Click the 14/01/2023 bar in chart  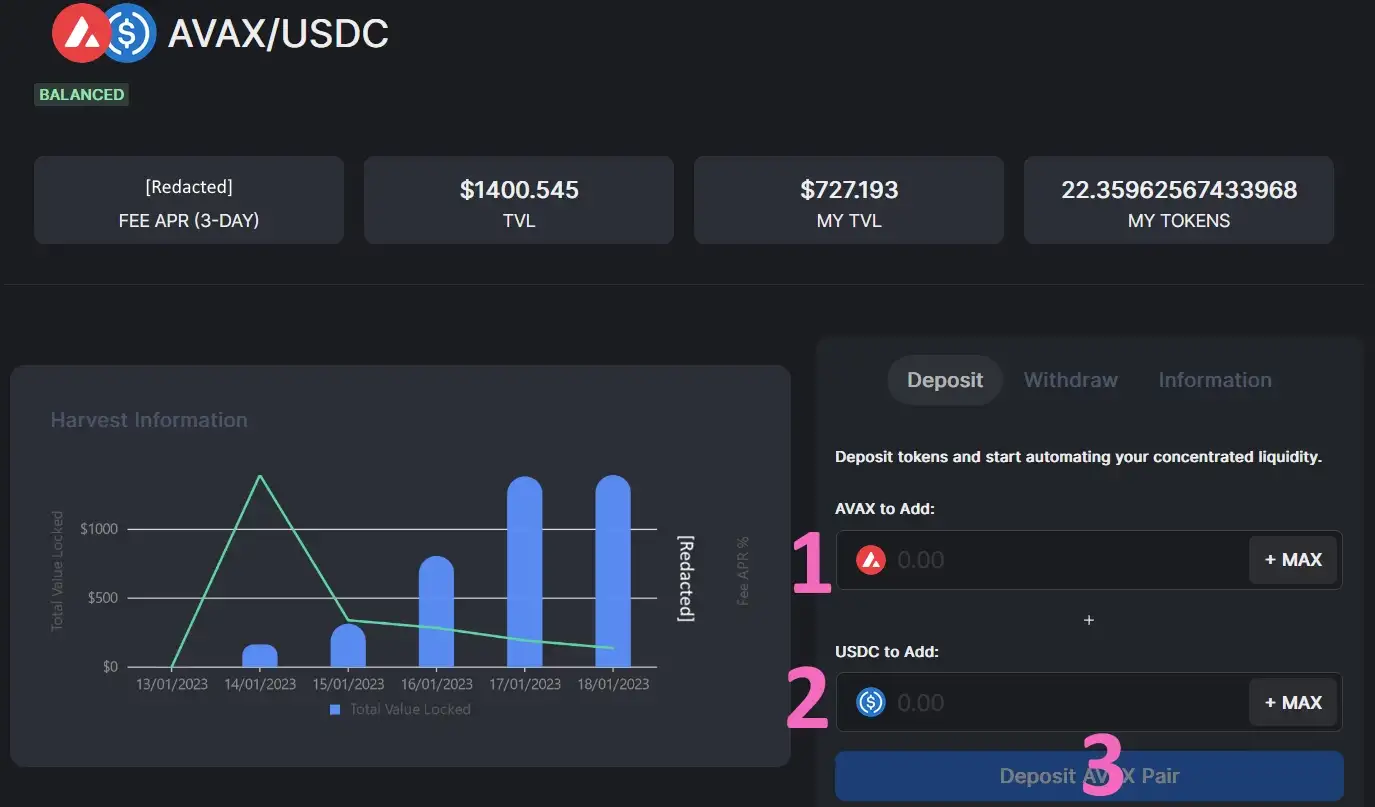click(260, 656)
